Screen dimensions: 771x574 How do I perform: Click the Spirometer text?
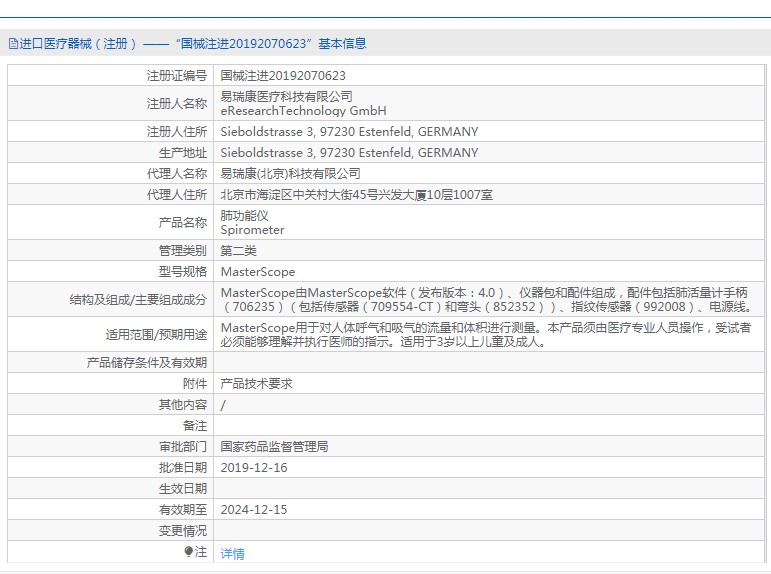pos(252,230)
